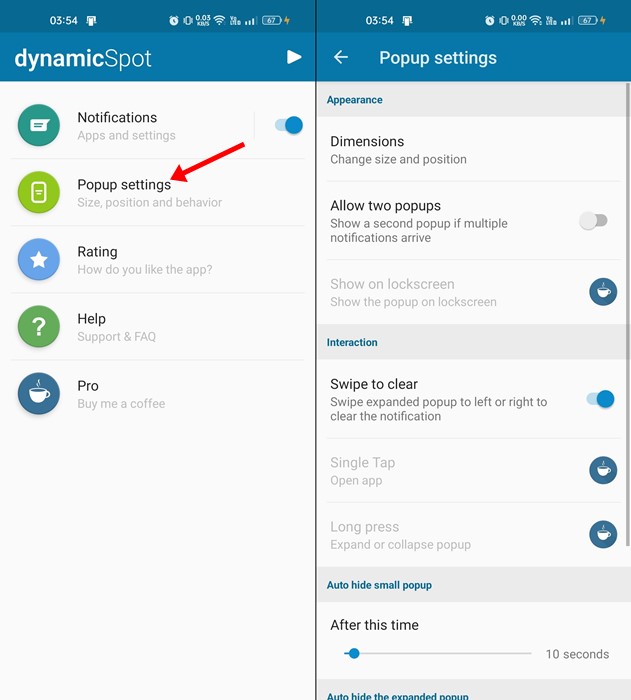The image size is (631, 700).
Task: Tap the 03:54 clock in right status bar
Action: tap(379, 21)
